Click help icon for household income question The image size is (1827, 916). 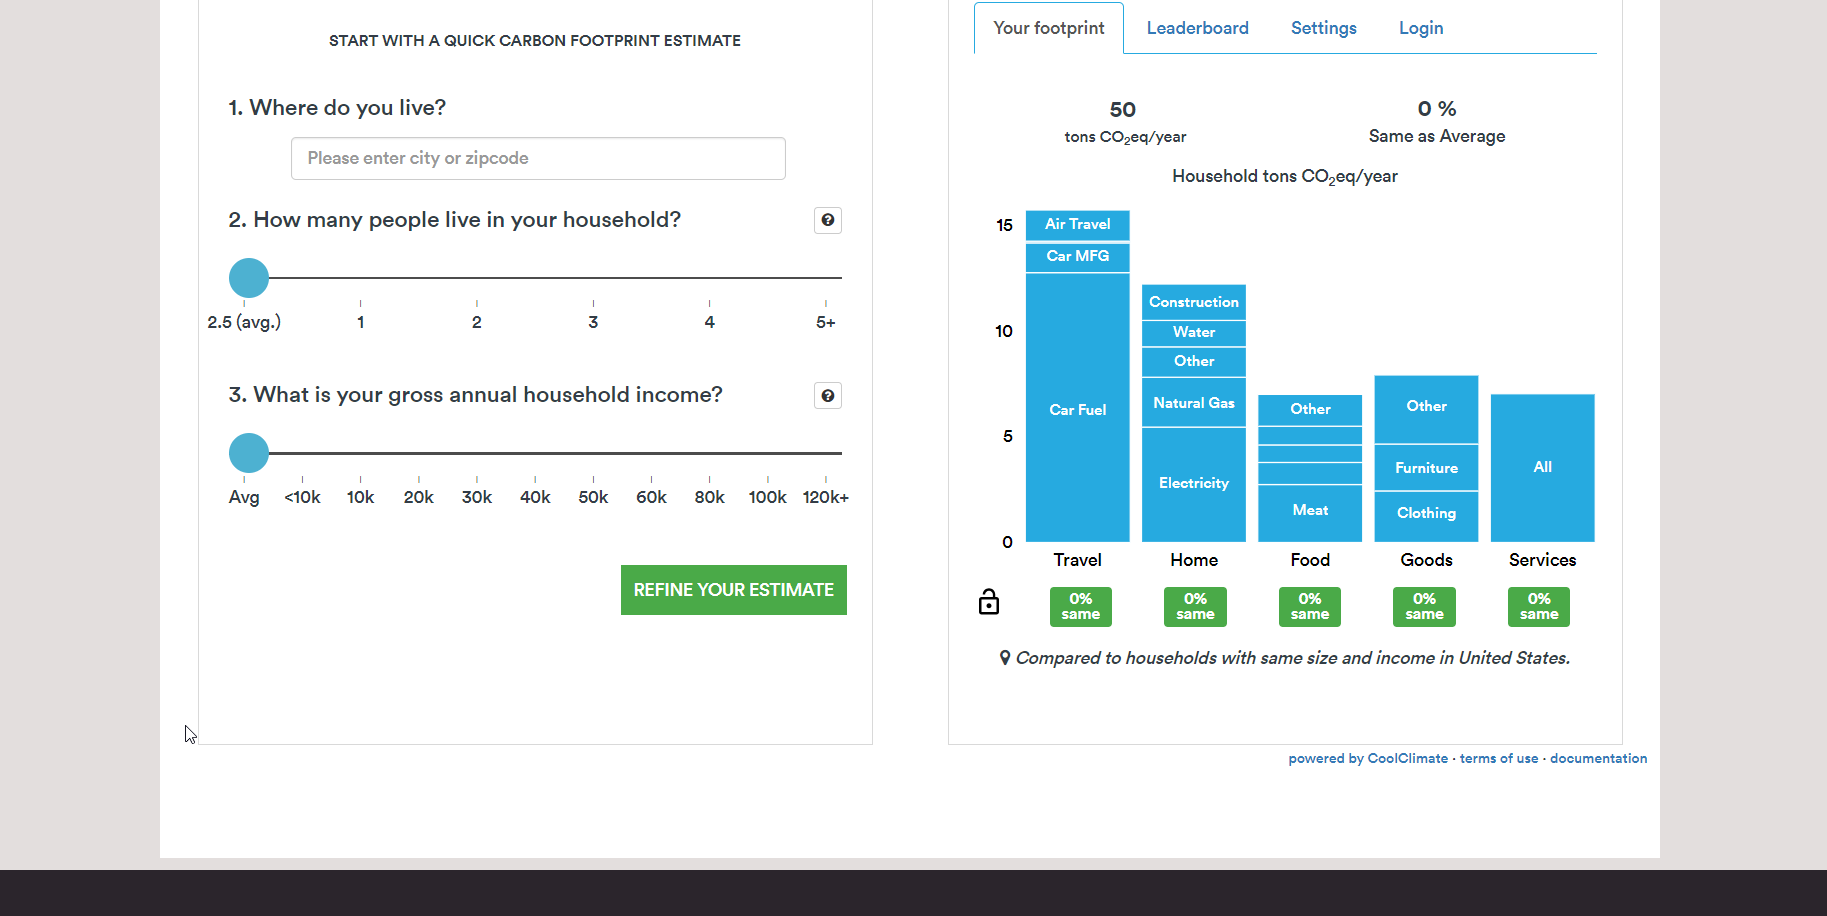point(827,396)
